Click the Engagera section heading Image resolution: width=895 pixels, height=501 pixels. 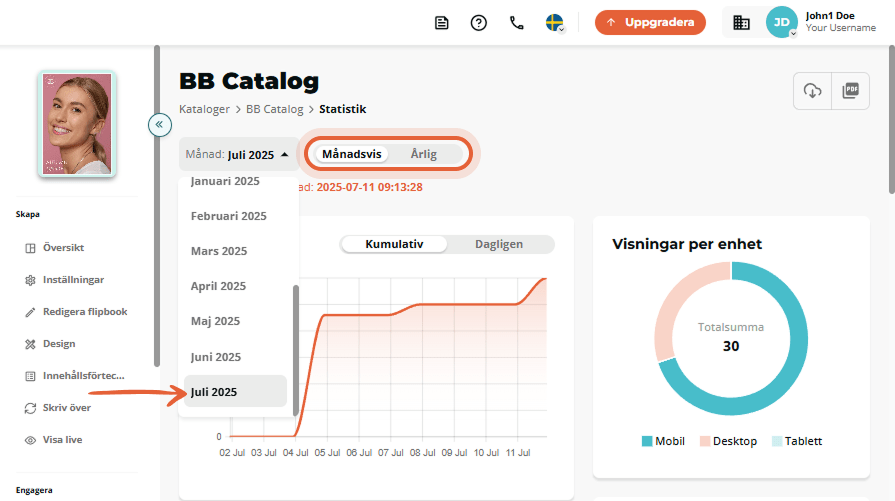pos(34,490)
